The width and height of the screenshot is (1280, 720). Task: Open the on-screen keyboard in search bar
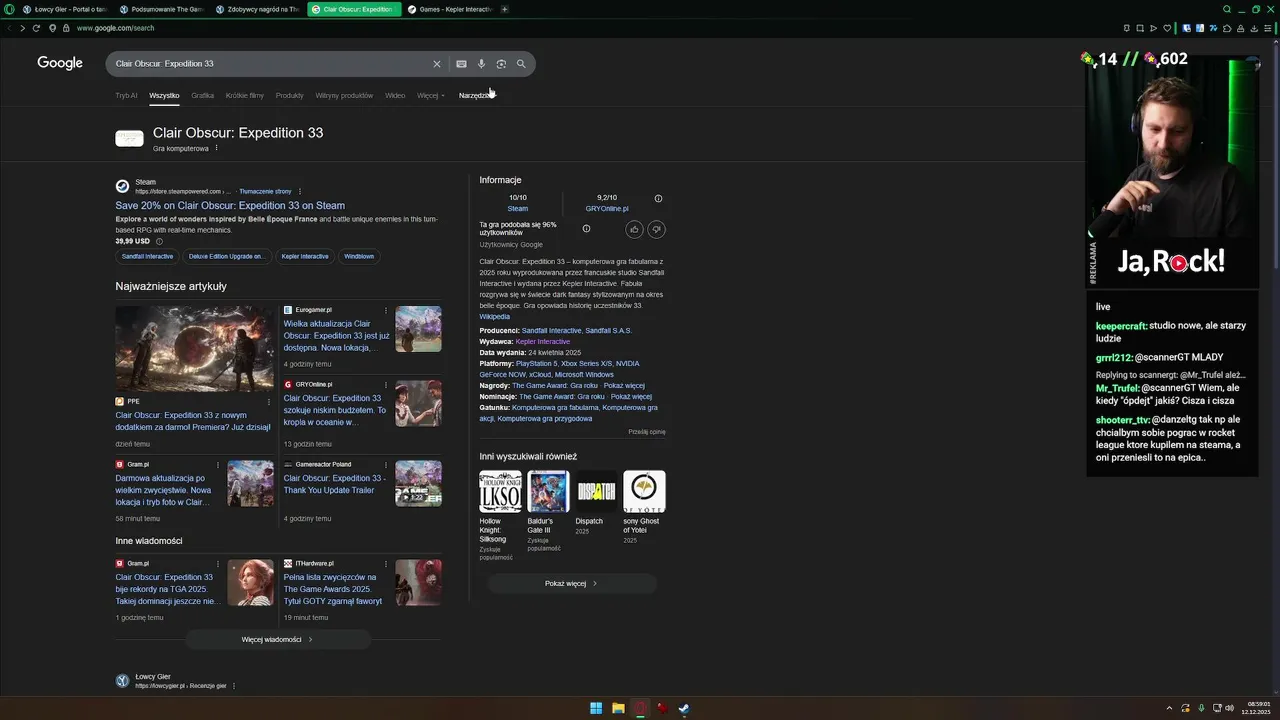tap(461, 64)
